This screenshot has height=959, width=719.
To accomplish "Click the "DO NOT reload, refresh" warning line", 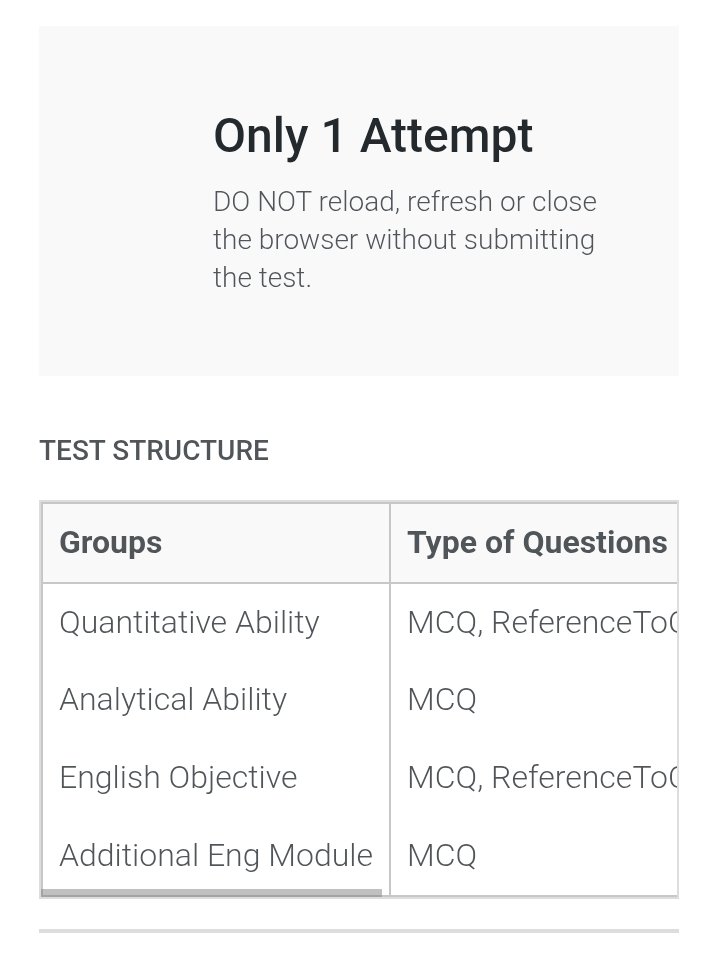I will click(x=404, y=202).
